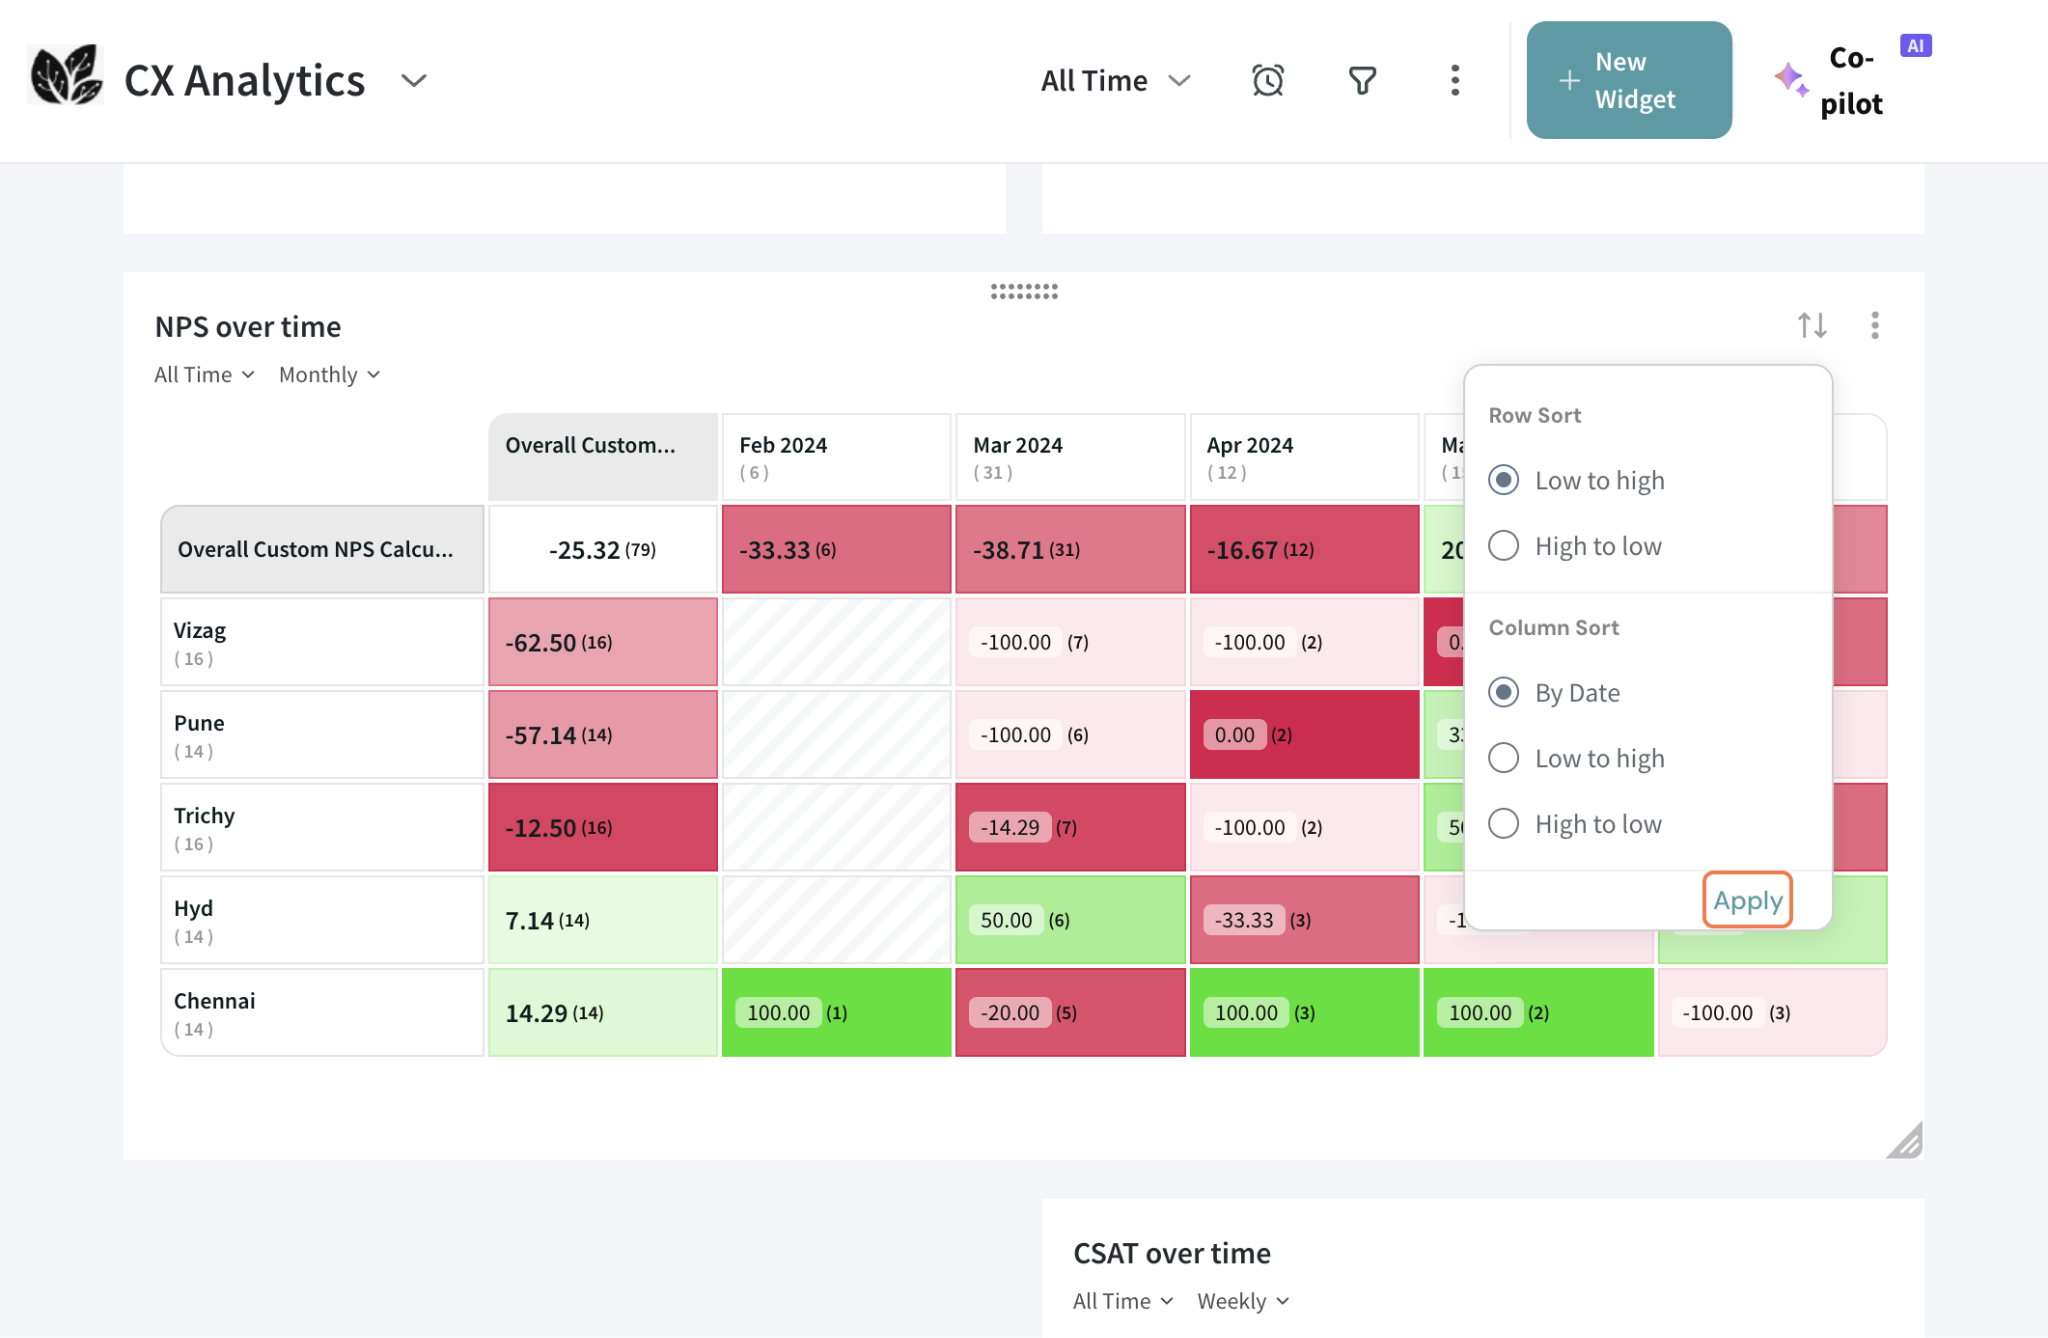This screenshot has width=2048, height=1338.
Task: Click the New Widget button
Action: (1628, 80)
